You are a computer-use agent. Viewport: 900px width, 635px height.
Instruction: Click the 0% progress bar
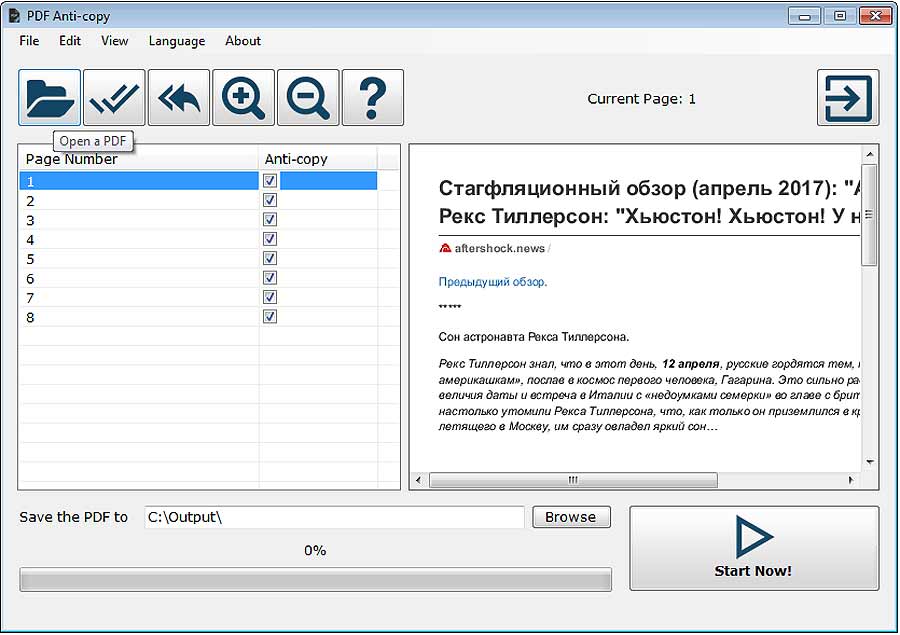coord(316,580)
